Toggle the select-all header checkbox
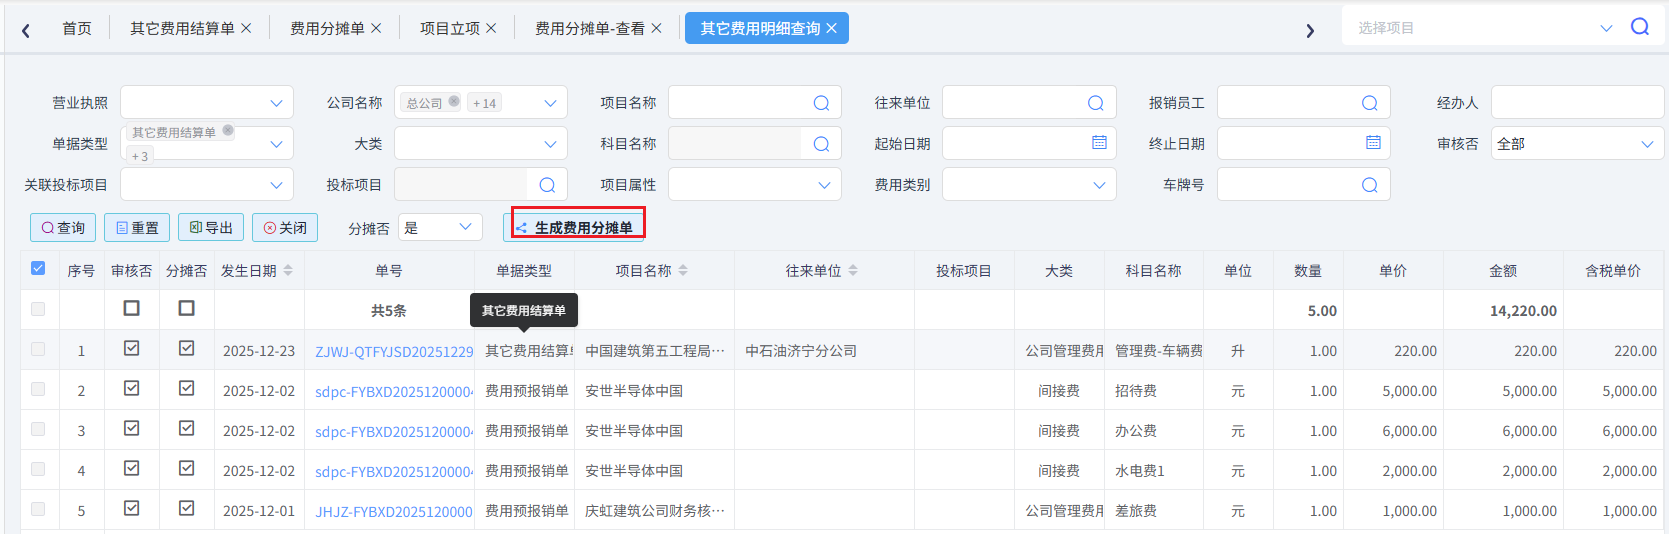This screenshot has width=1669, height=534. tap(38, 268)
